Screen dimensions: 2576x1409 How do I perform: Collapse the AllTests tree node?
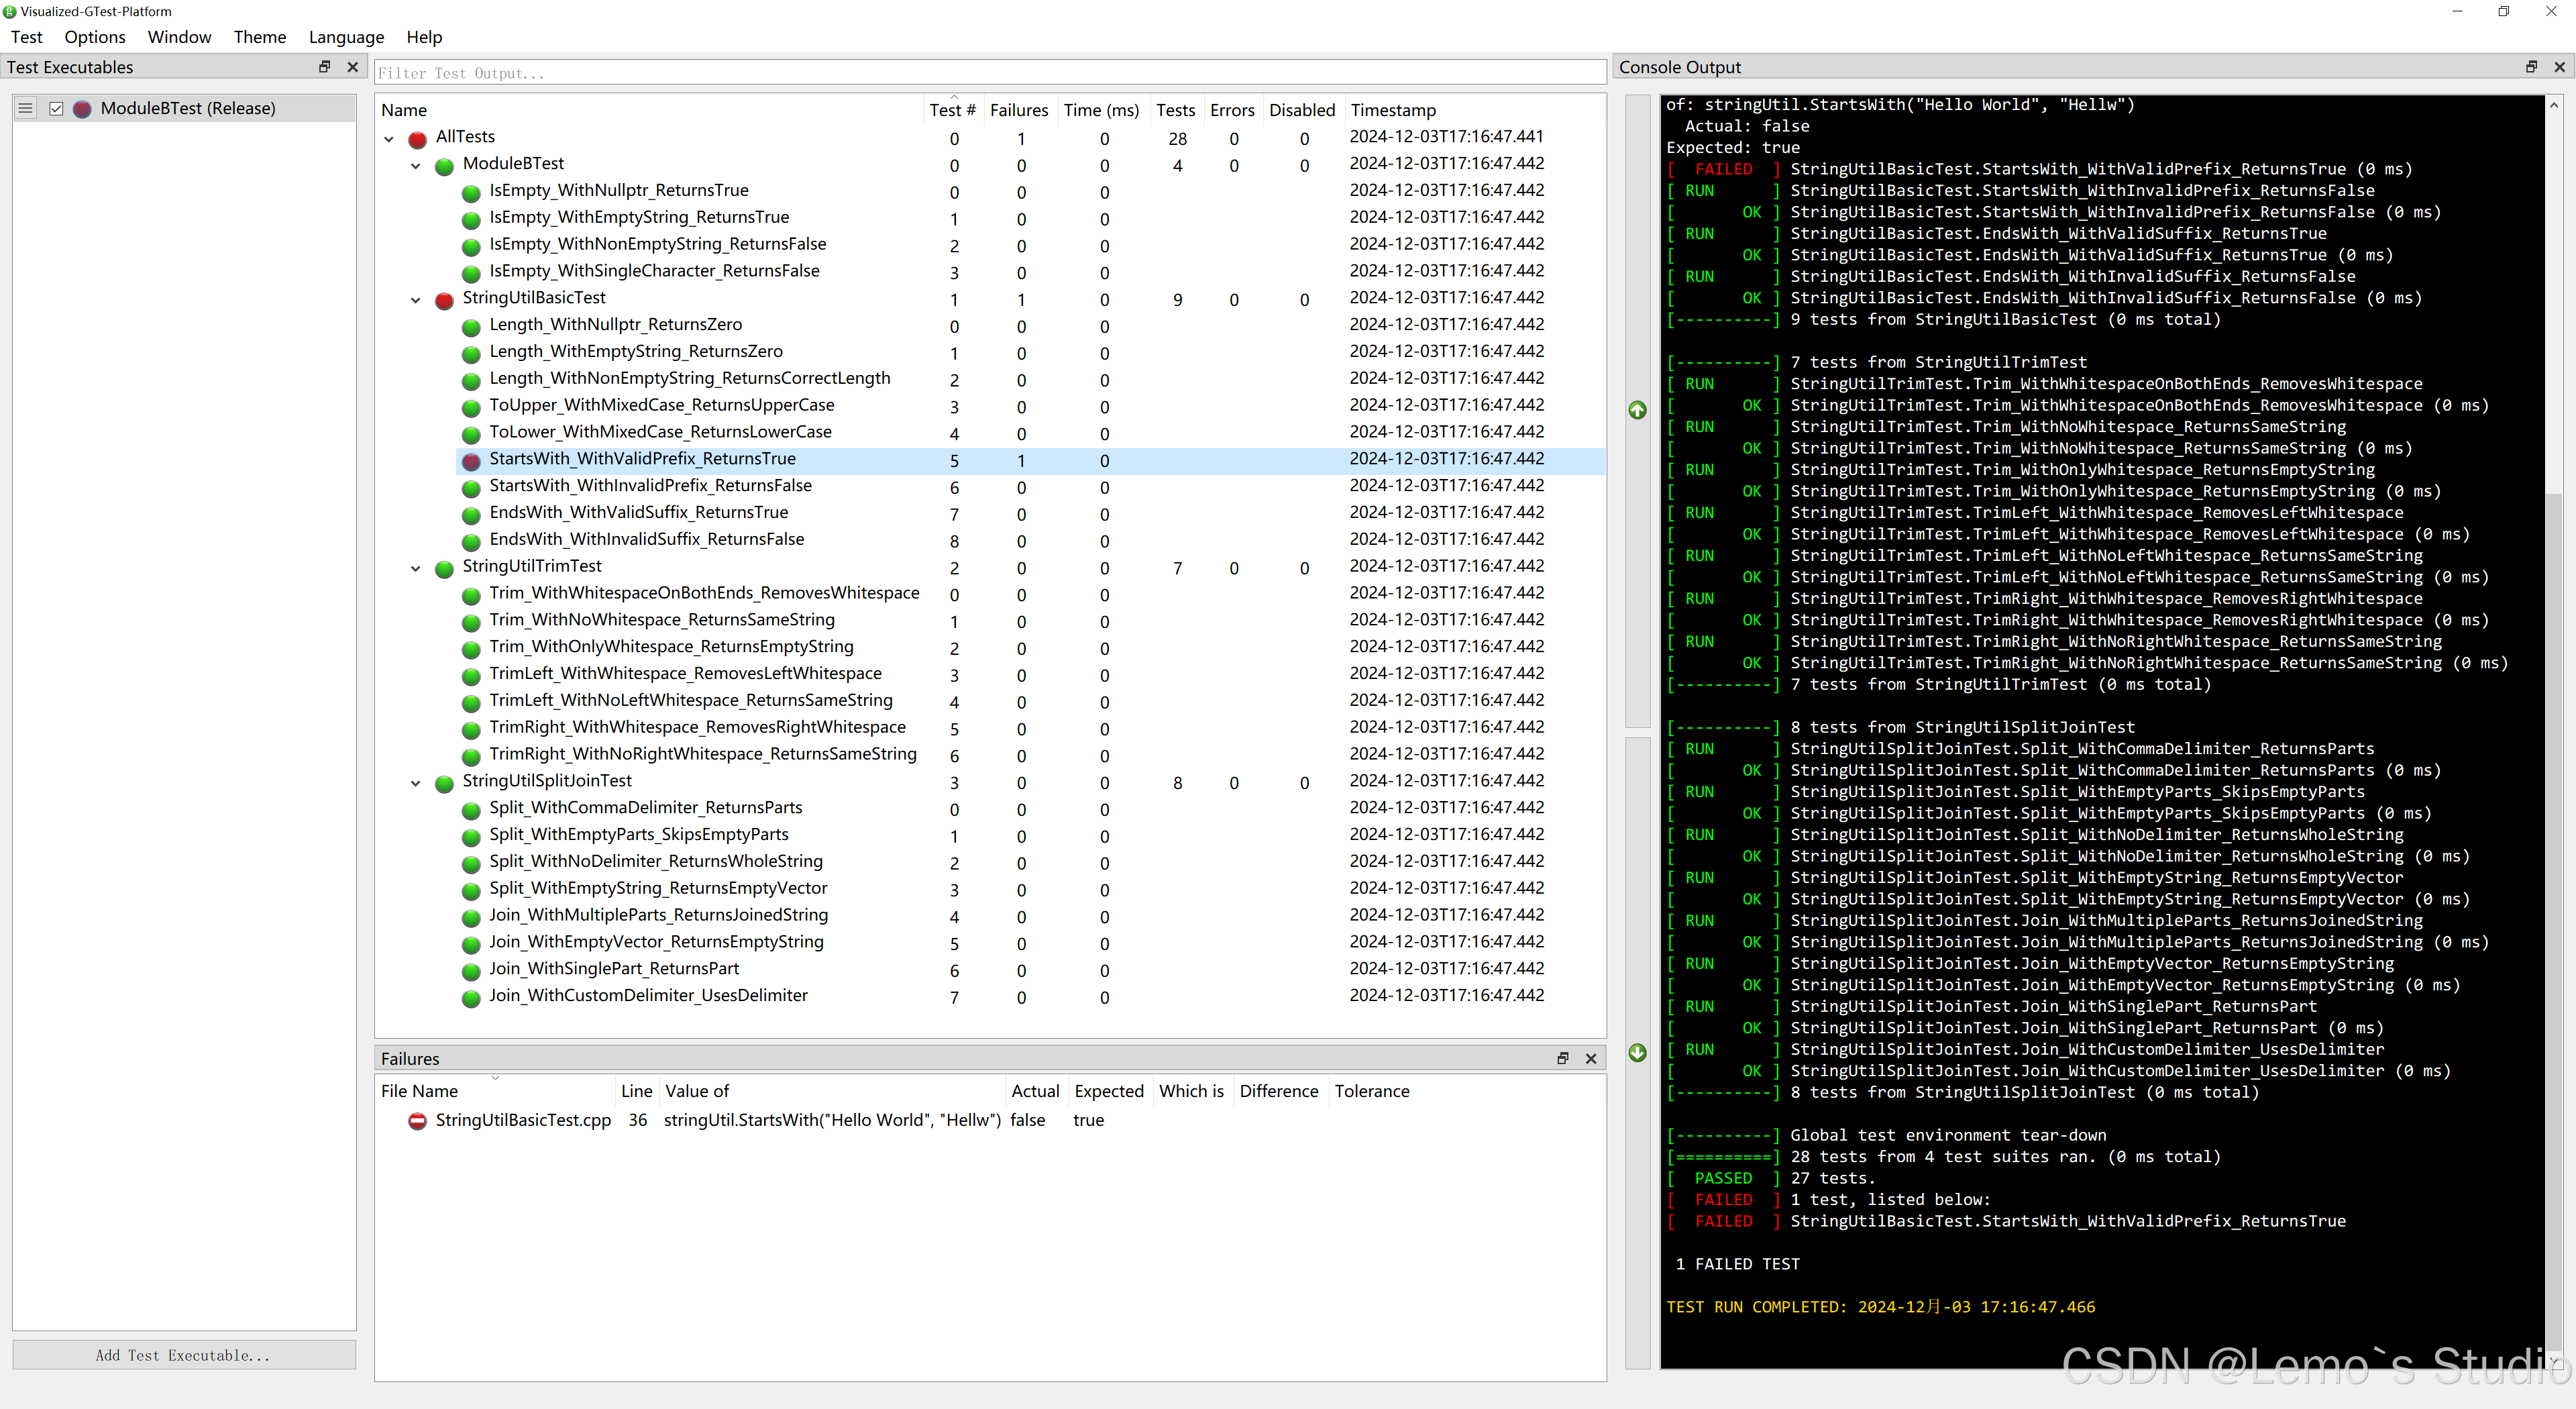pyautogui.click(x=389, y=138)
